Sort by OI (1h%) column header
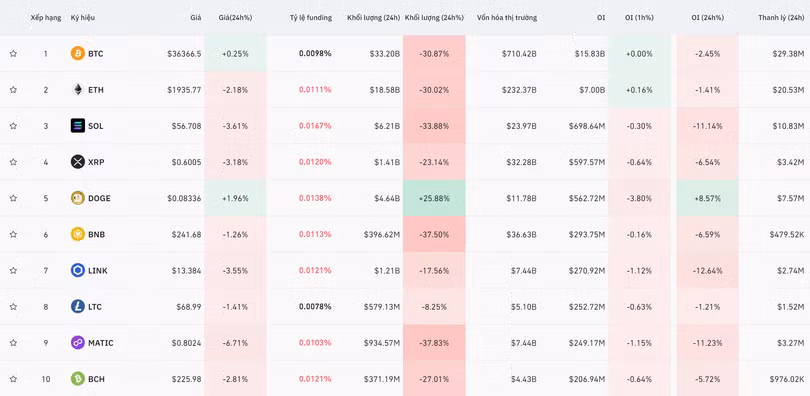 coord(639,18)
